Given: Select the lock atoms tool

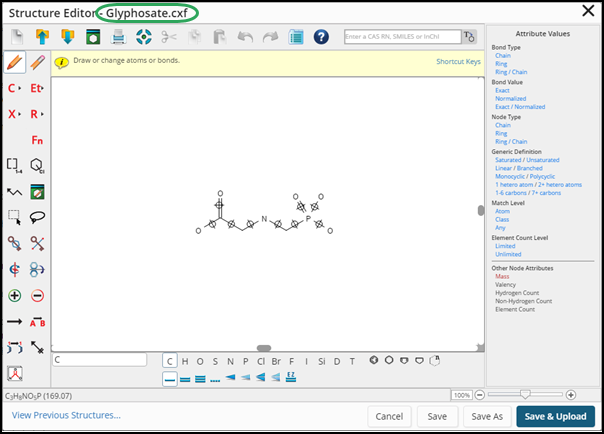Looking at the screenshot, I should (x=15, y=243).
